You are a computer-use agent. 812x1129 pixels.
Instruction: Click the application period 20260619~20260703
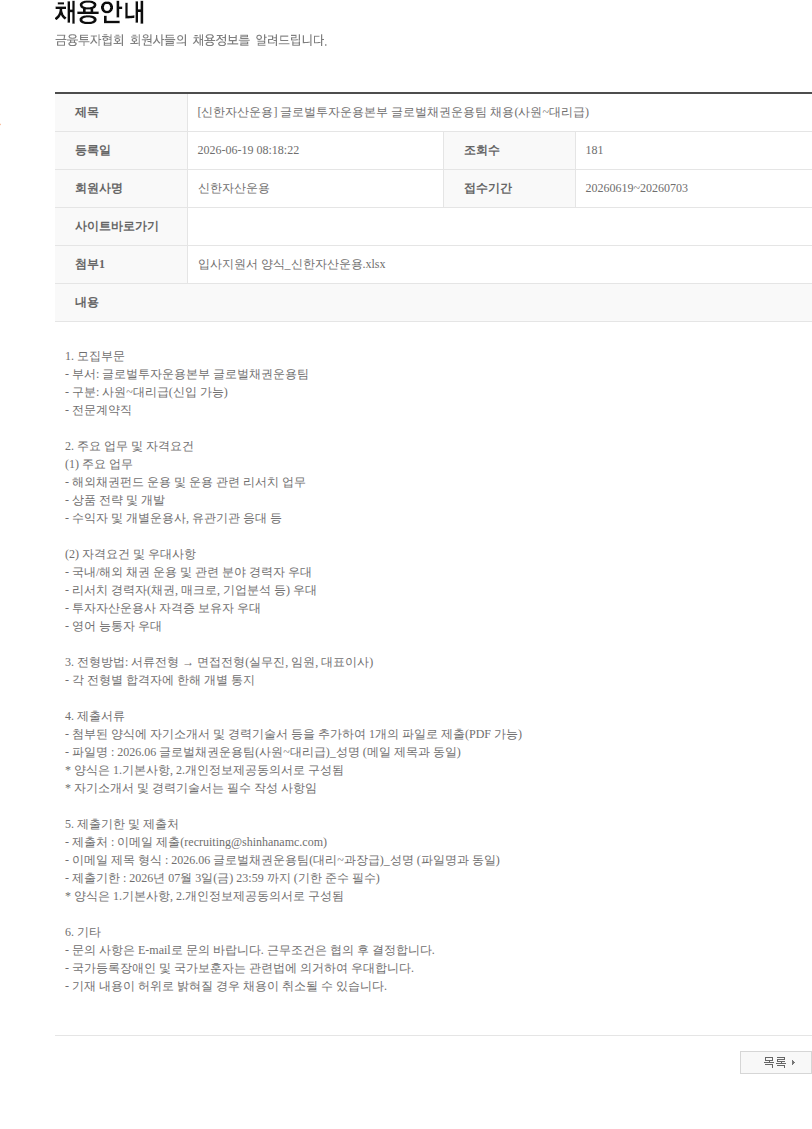click(636, 189)
